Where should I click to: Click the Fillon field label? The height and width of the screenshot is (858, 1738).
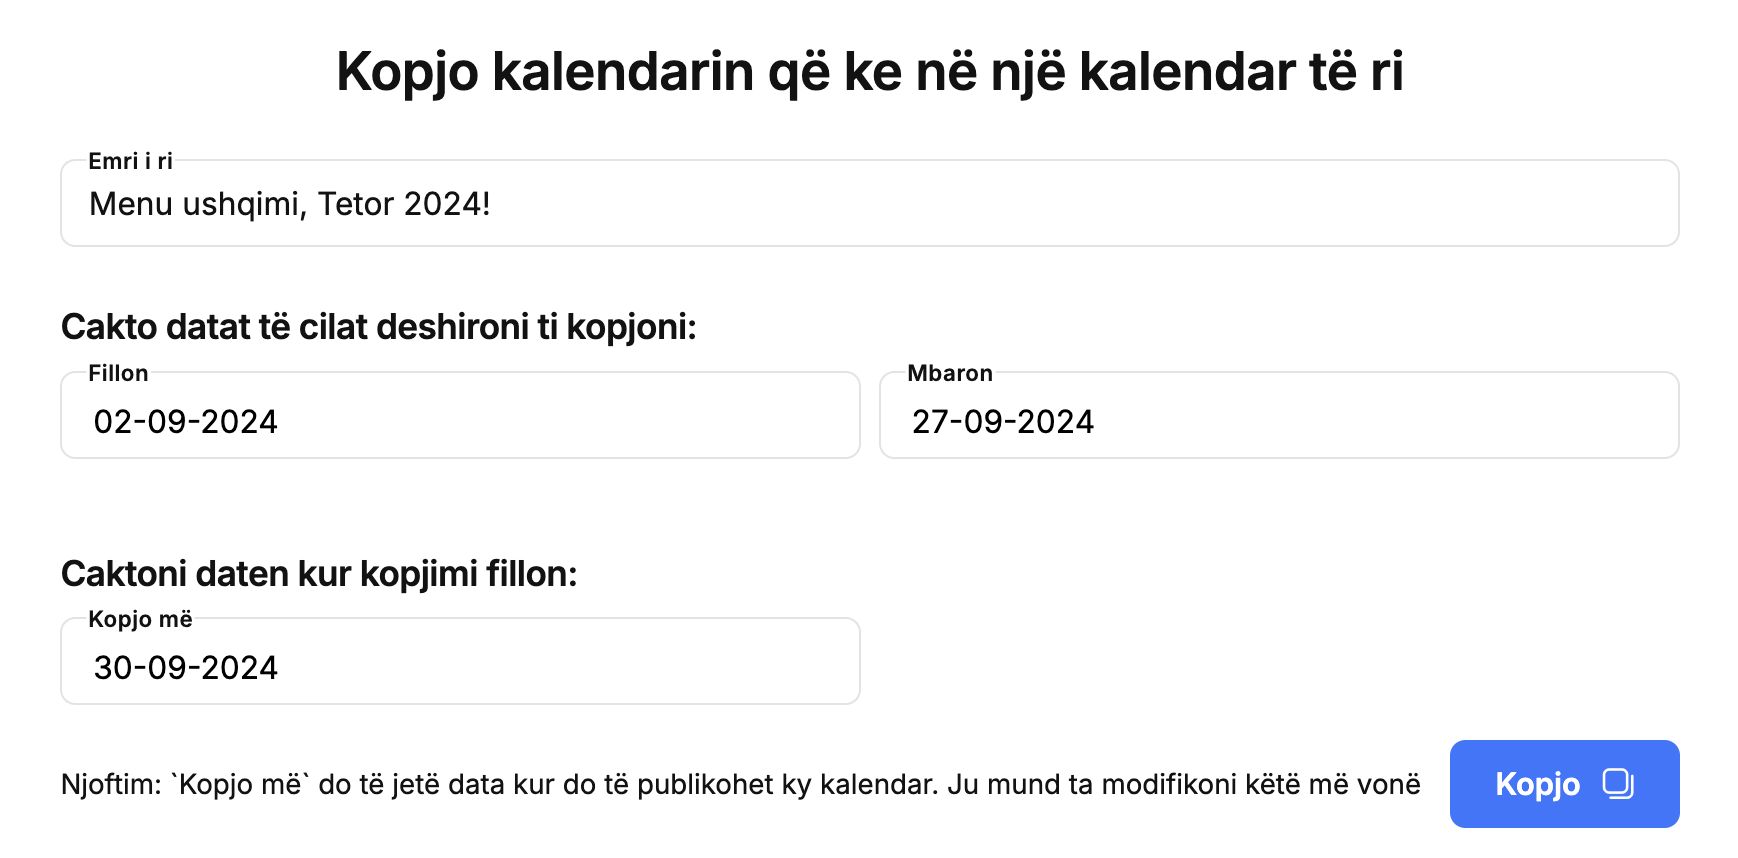pos(118,373)
